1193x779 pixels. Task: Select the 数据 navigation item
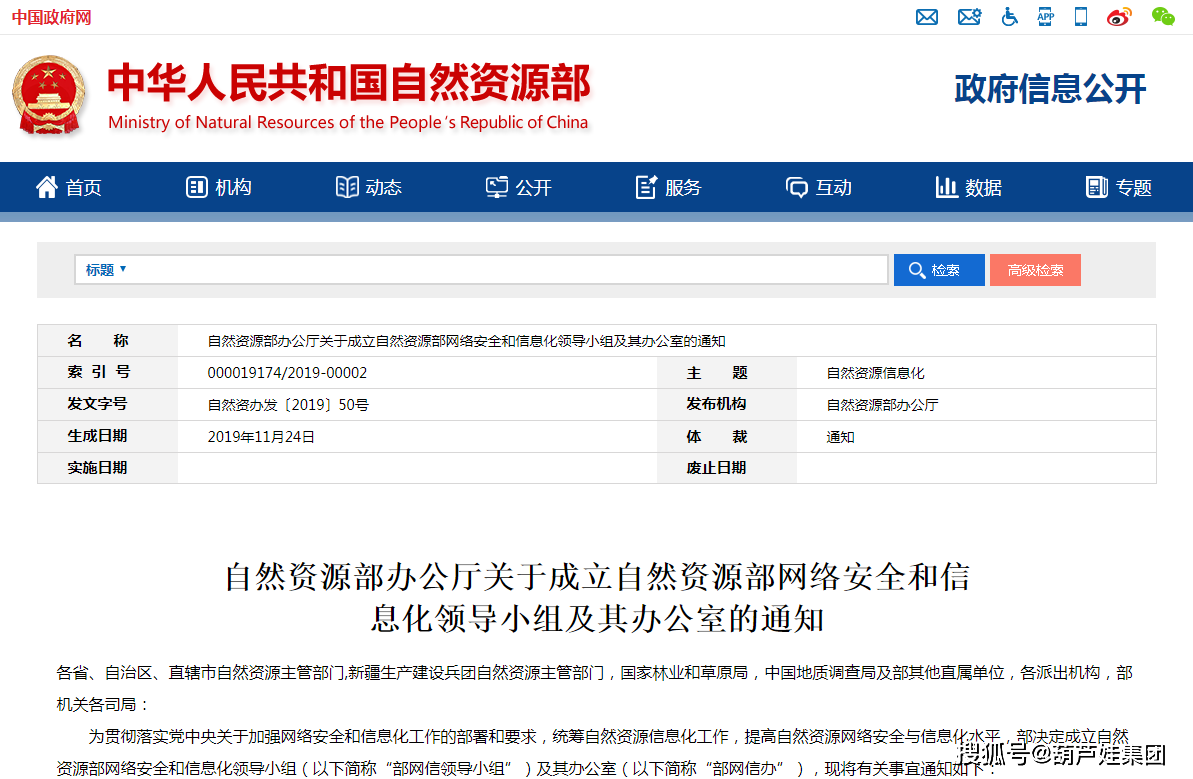pos(968,187)
